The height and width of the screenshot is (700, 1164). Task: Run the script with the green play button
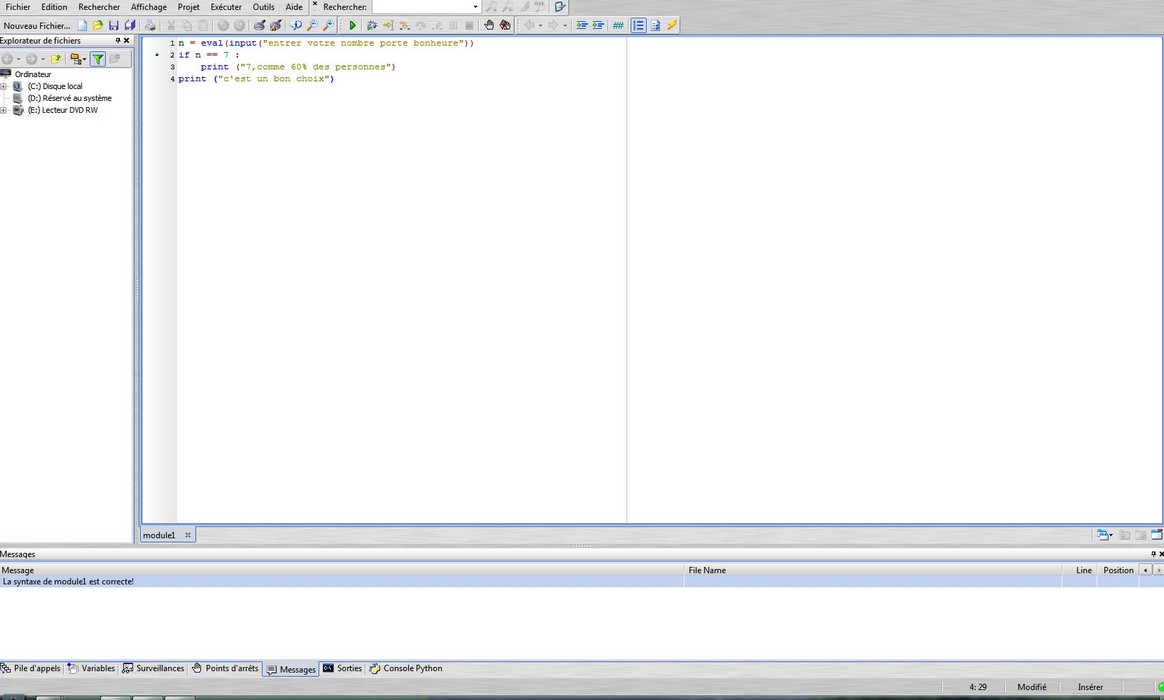pyautogui.click(x=352, y=25)
